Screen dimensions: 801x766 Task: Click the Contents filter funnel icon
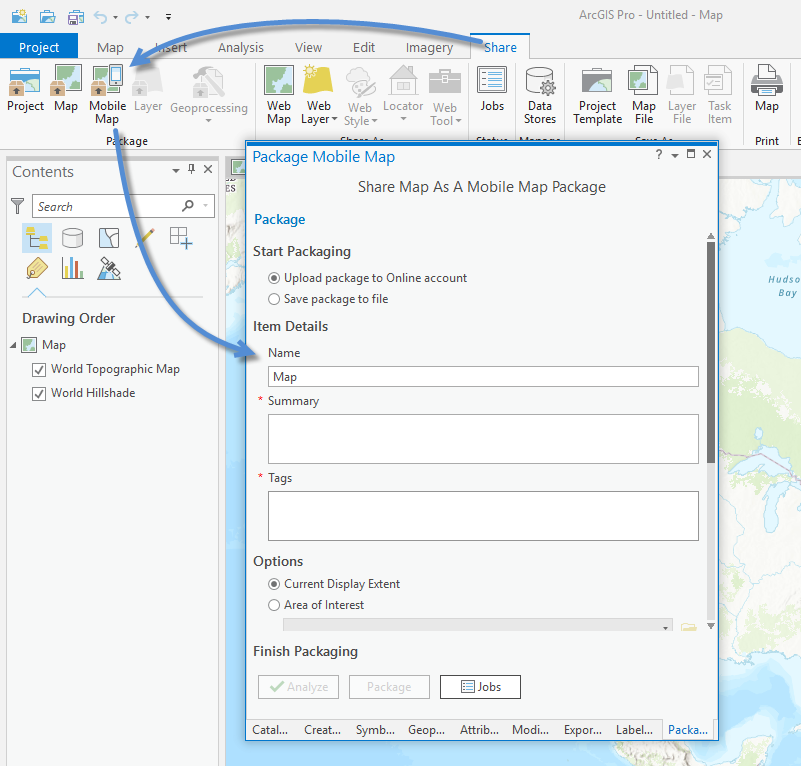pos(17,206)
